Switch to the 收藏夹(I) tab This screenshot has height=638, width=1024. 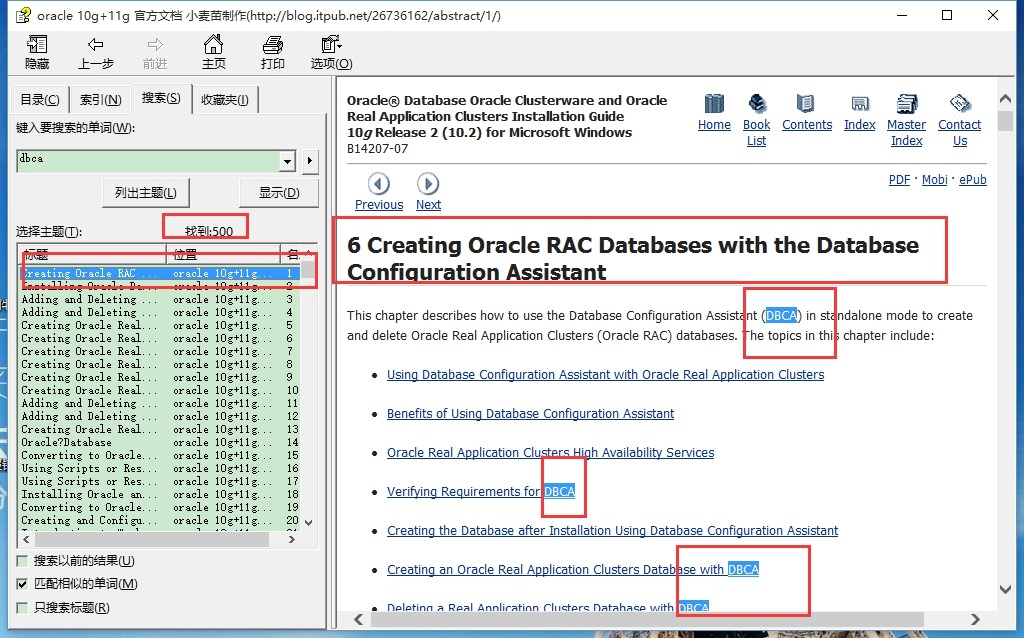pyautogui.click(x=225, y=100)
